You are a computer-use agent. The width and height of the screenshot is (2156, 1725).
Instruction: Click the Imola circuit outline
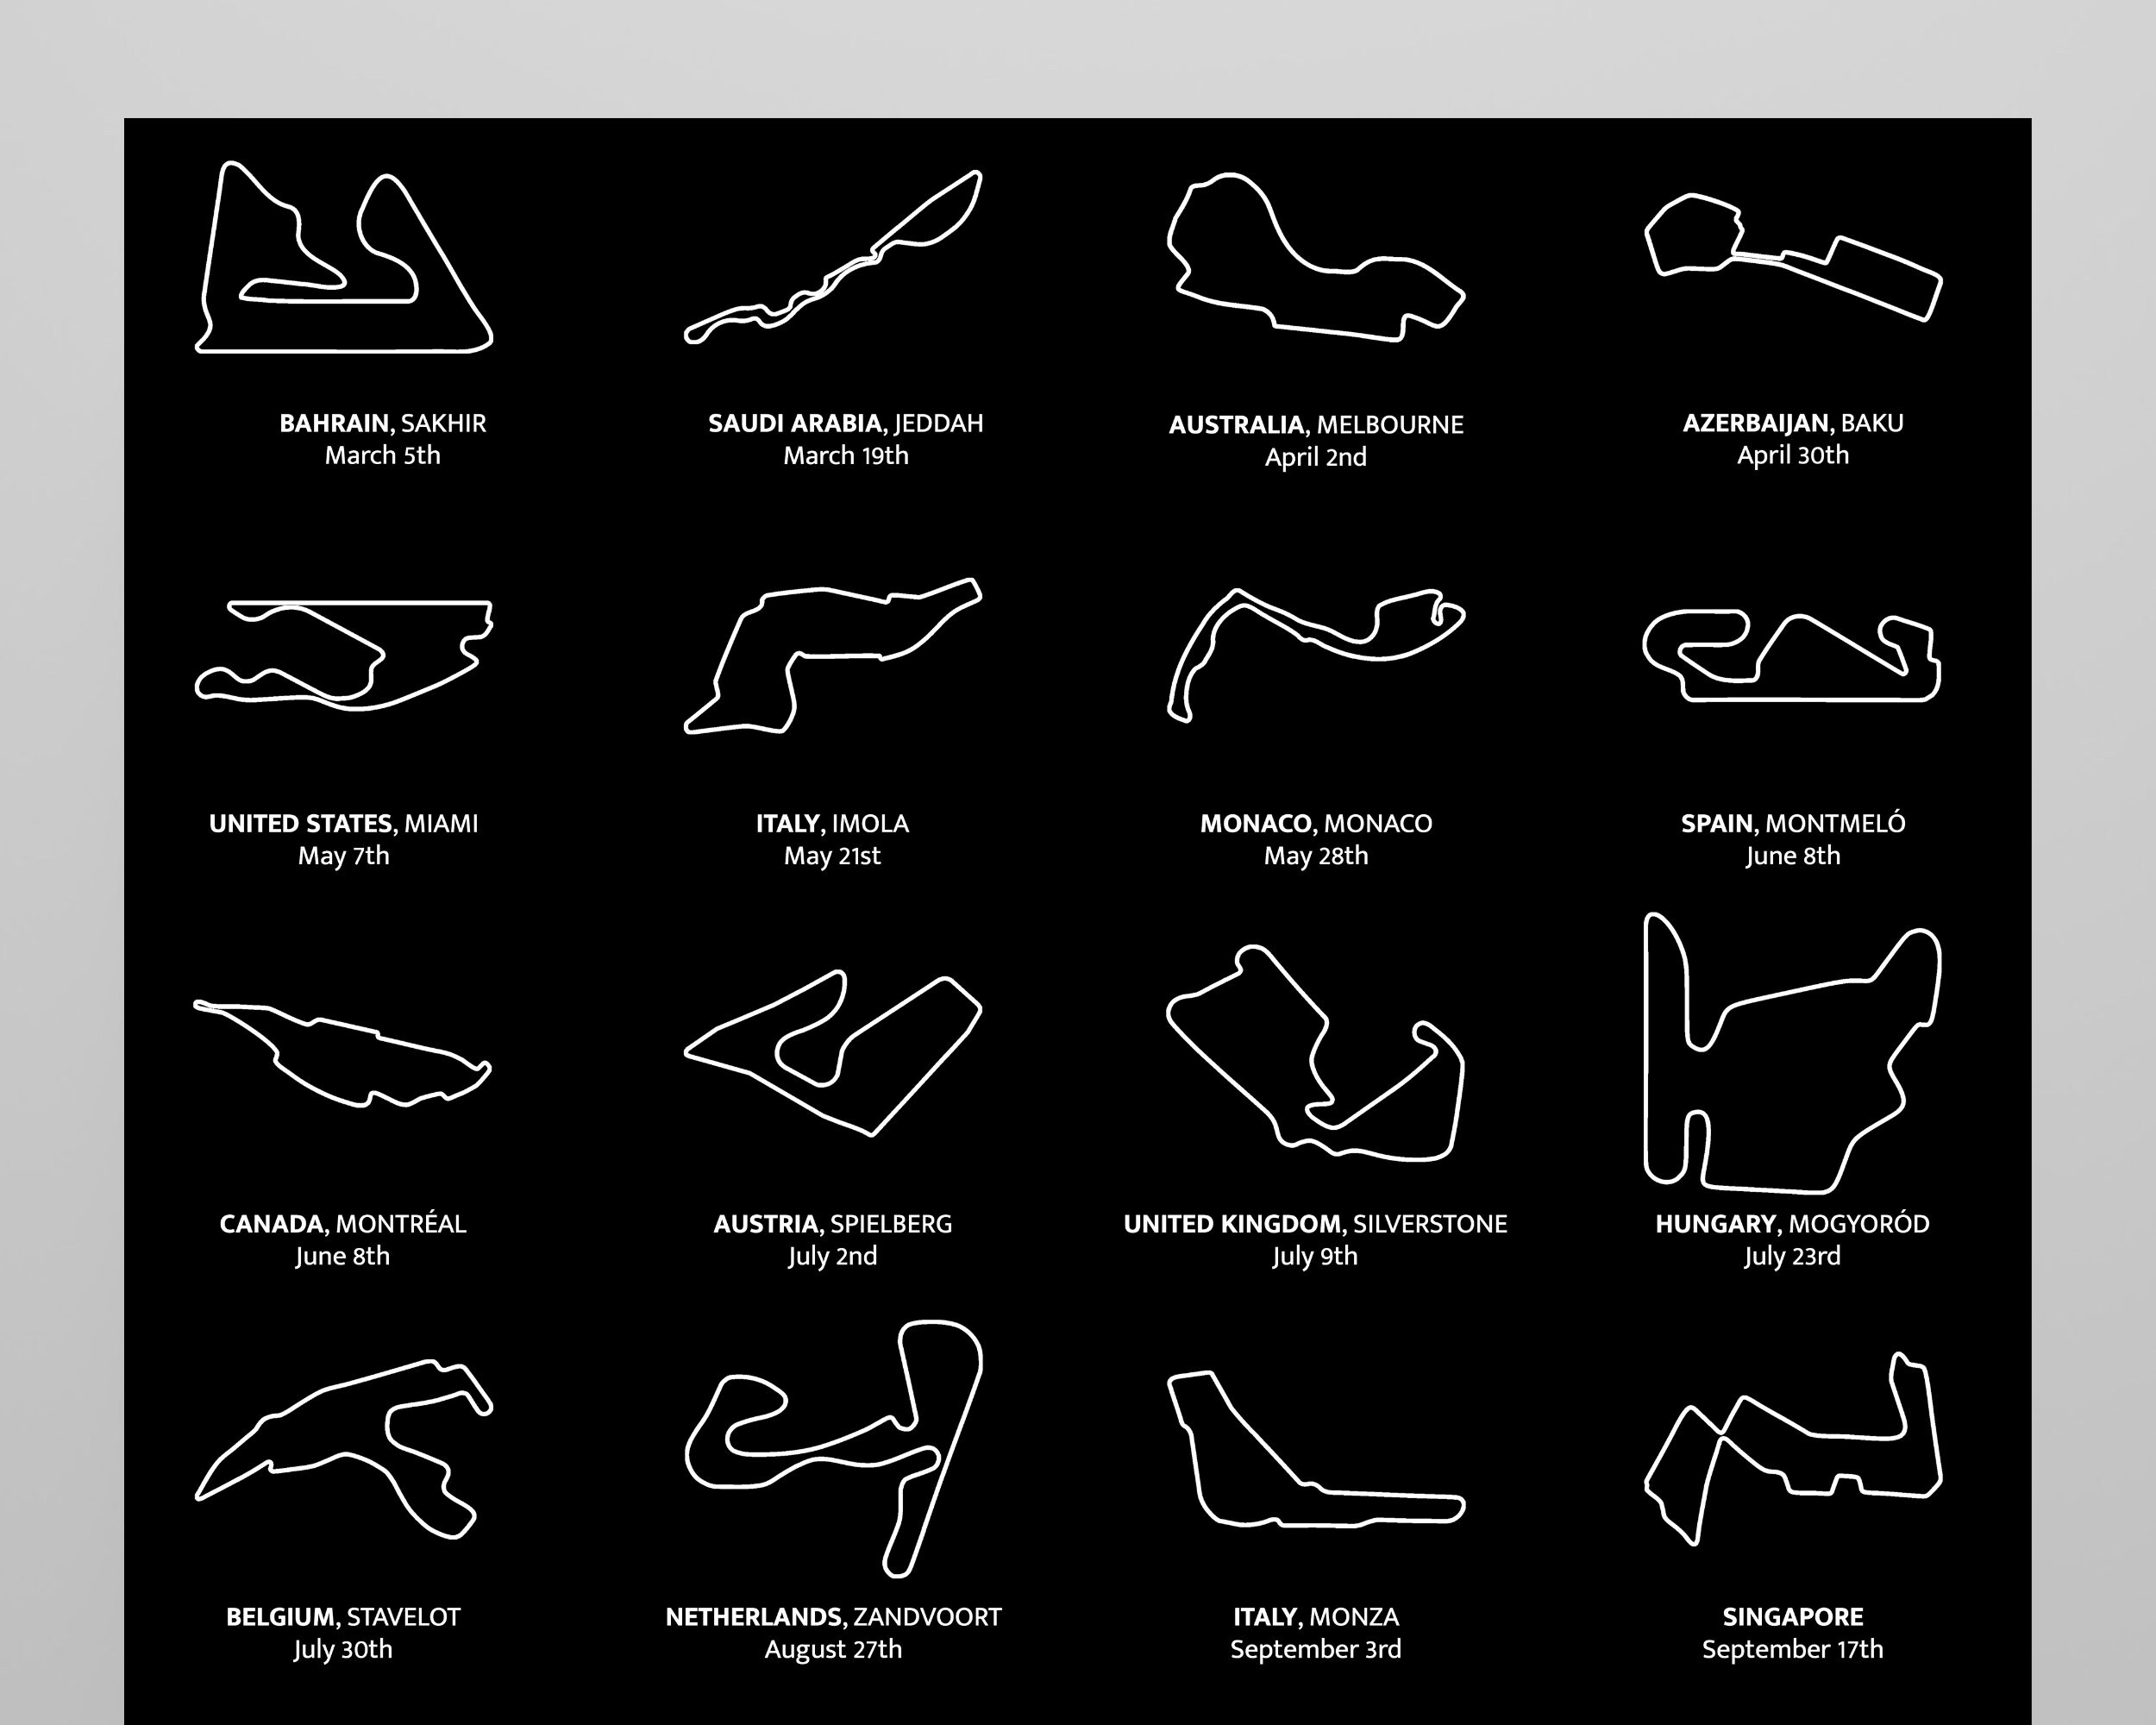coord(833,656)
